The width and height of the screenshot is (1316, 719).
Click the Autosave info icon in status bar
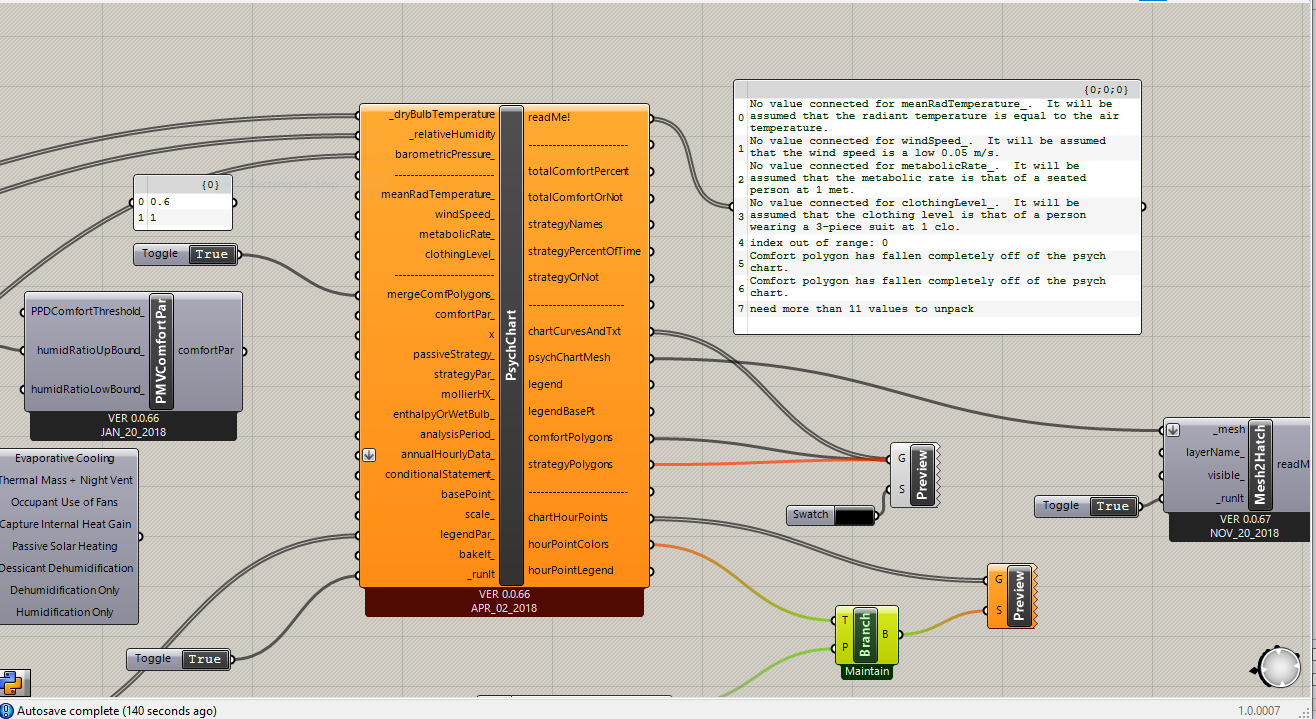coord(8,711)
